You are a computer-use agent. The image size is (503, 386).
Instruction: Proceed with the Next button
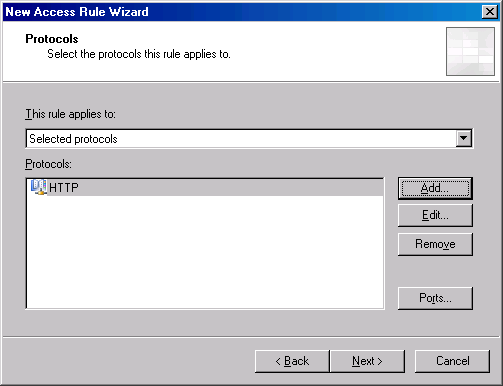tap(367, 361)
